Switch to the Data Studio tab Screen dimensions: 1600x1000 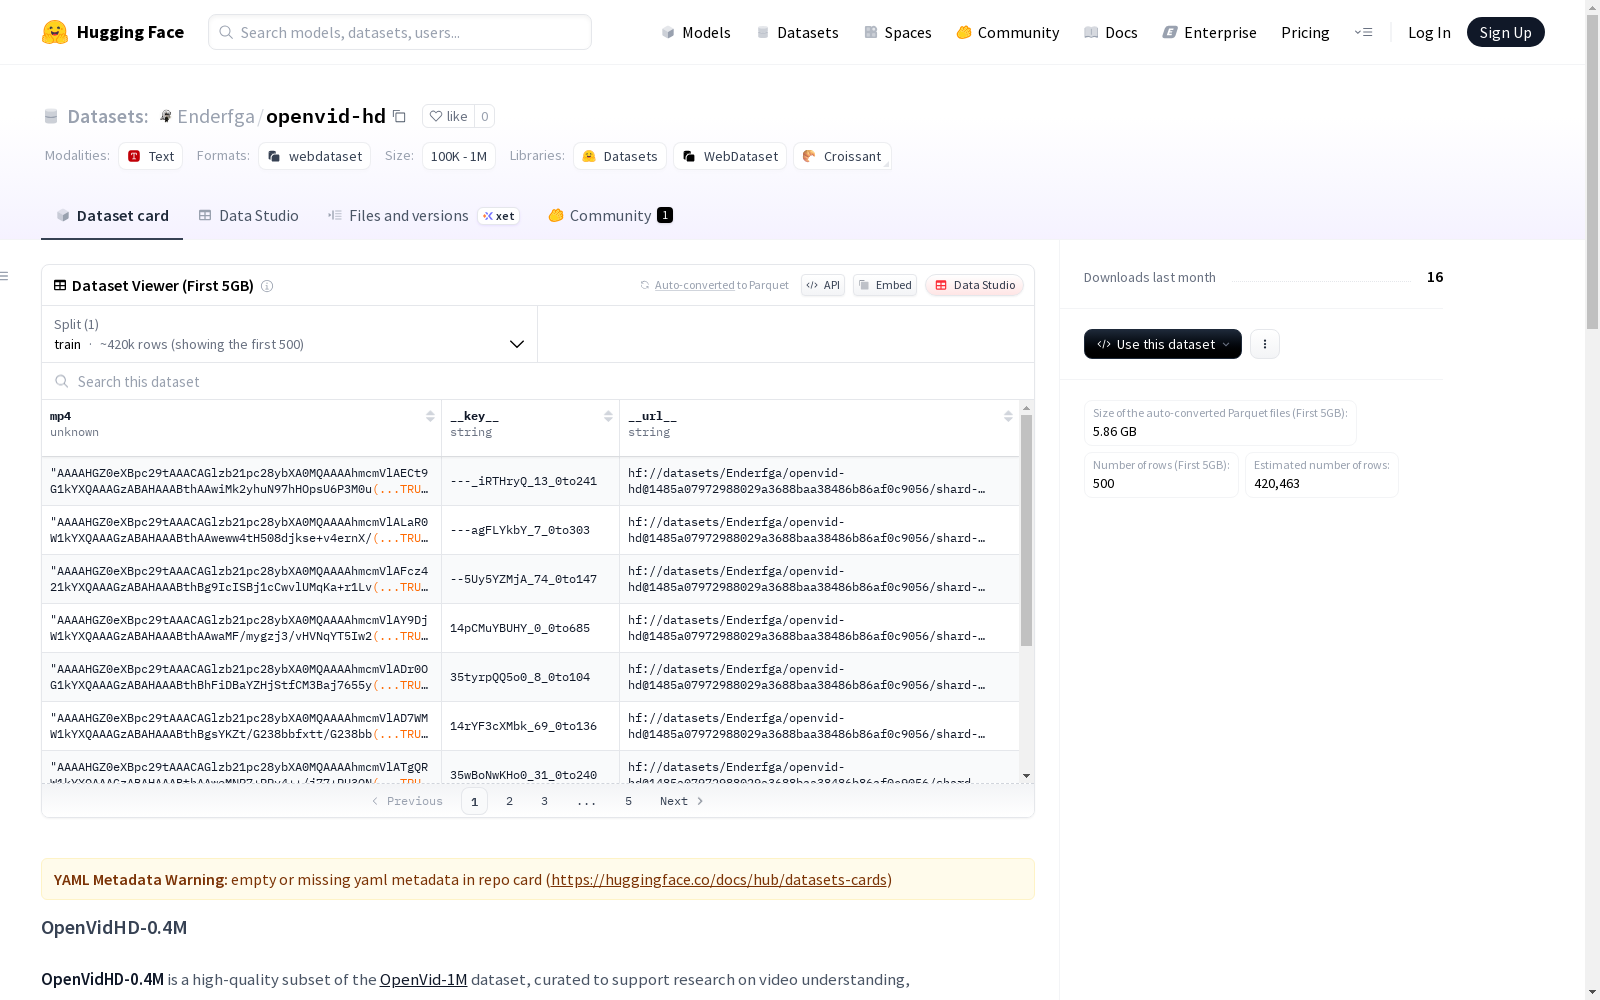click(248, 215)
